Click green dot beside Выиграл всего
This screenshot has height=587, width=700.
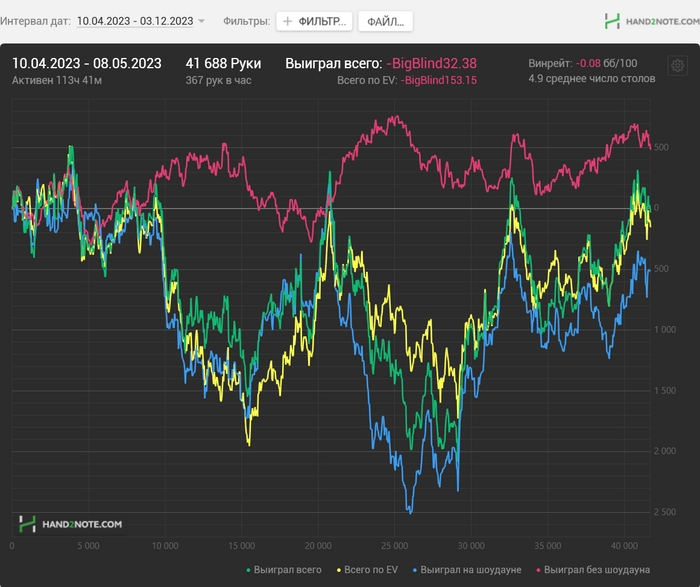248,570
